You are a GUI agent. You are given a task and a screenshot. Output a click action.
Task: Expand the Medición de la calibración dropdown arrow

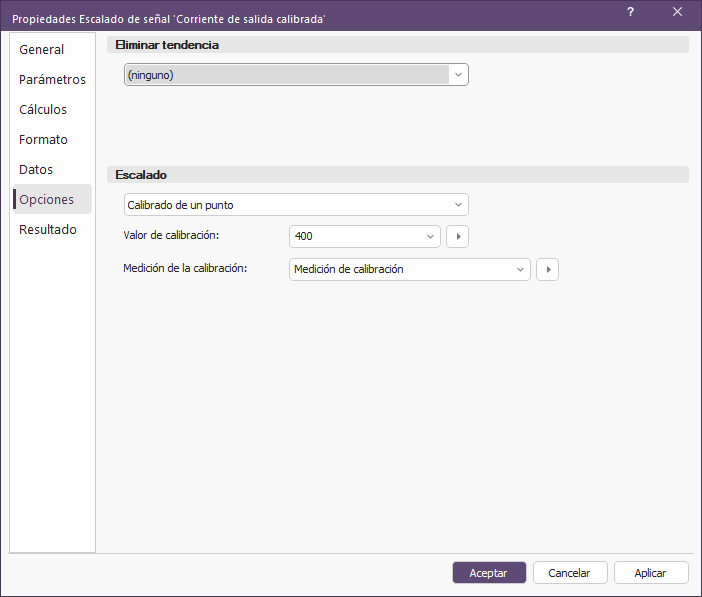(520, 269)
